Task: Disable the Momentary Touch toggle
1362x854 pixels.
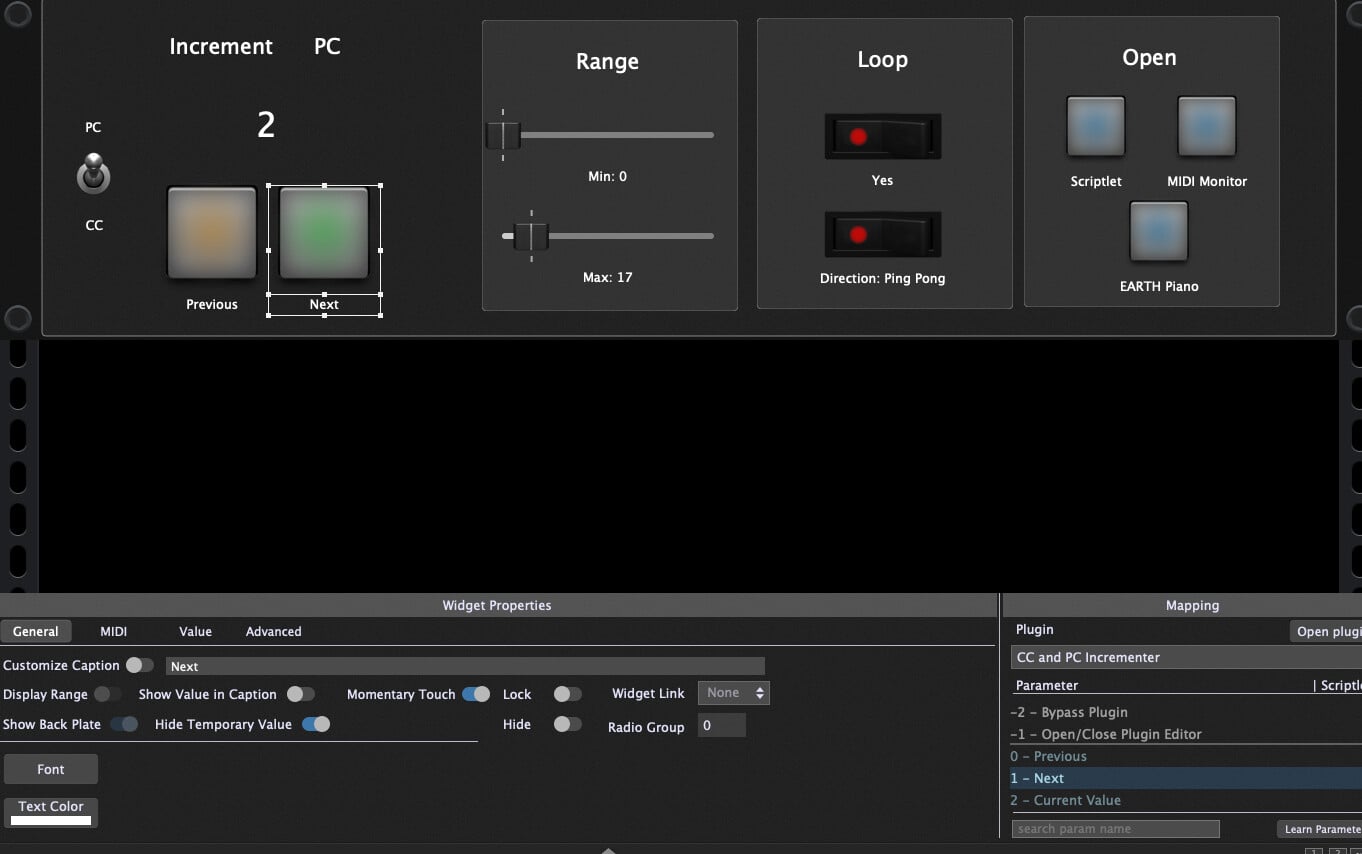Action: [x=476, y=694]
